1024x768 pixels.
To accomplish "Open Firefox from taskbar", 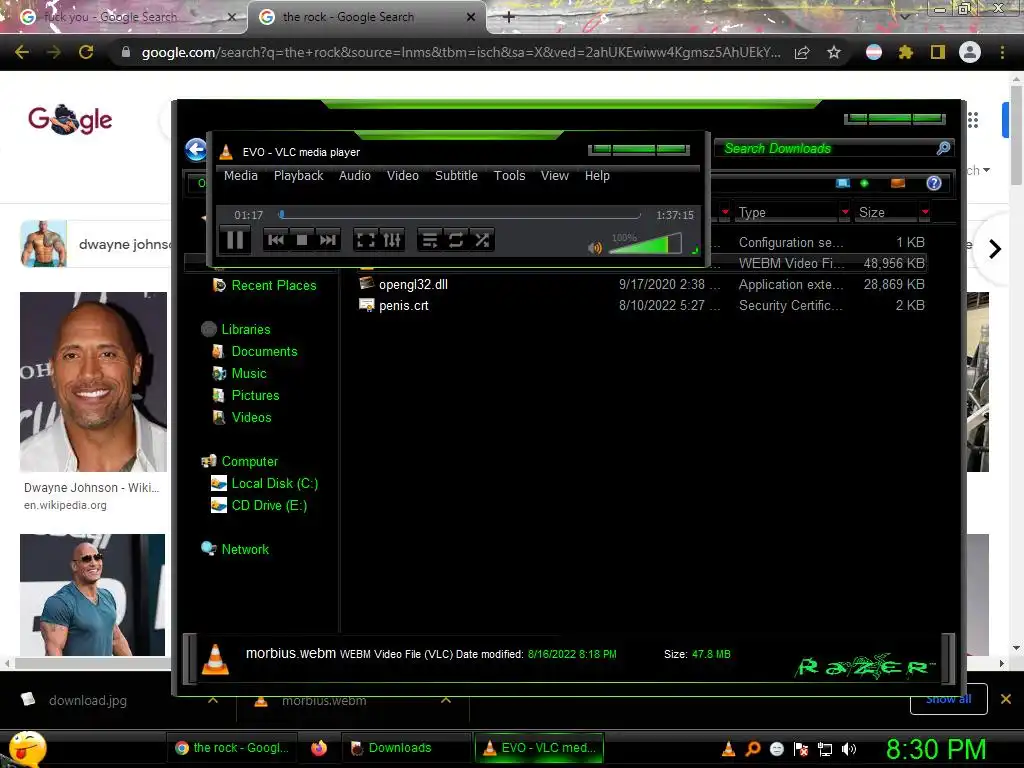I will pos(319,748).
